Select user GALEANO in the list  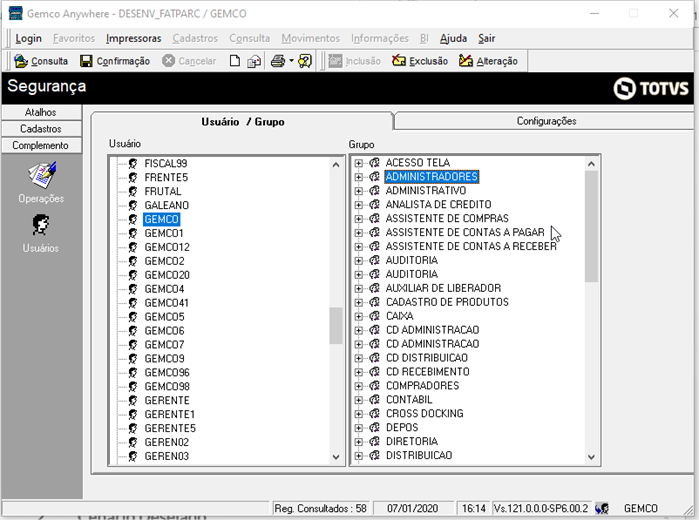click(x=166, y=205)
